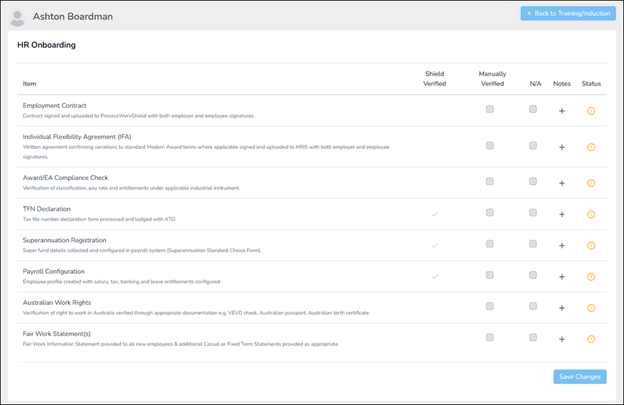Open the status icon for Individual Flexibility Agreement
Image resolution: width=624 pixels, height=405 pixels.
(591, 147)
